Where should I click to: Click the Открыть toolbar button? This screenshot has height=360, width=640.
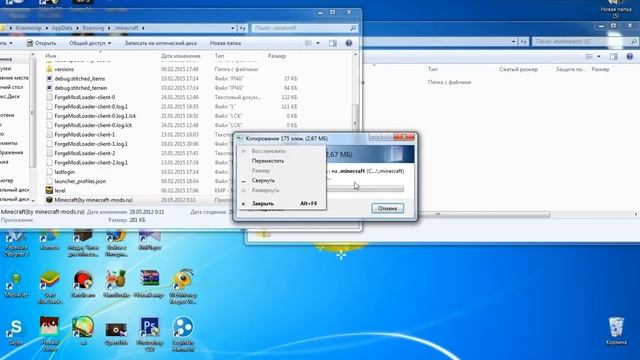[x=41, y=43]
